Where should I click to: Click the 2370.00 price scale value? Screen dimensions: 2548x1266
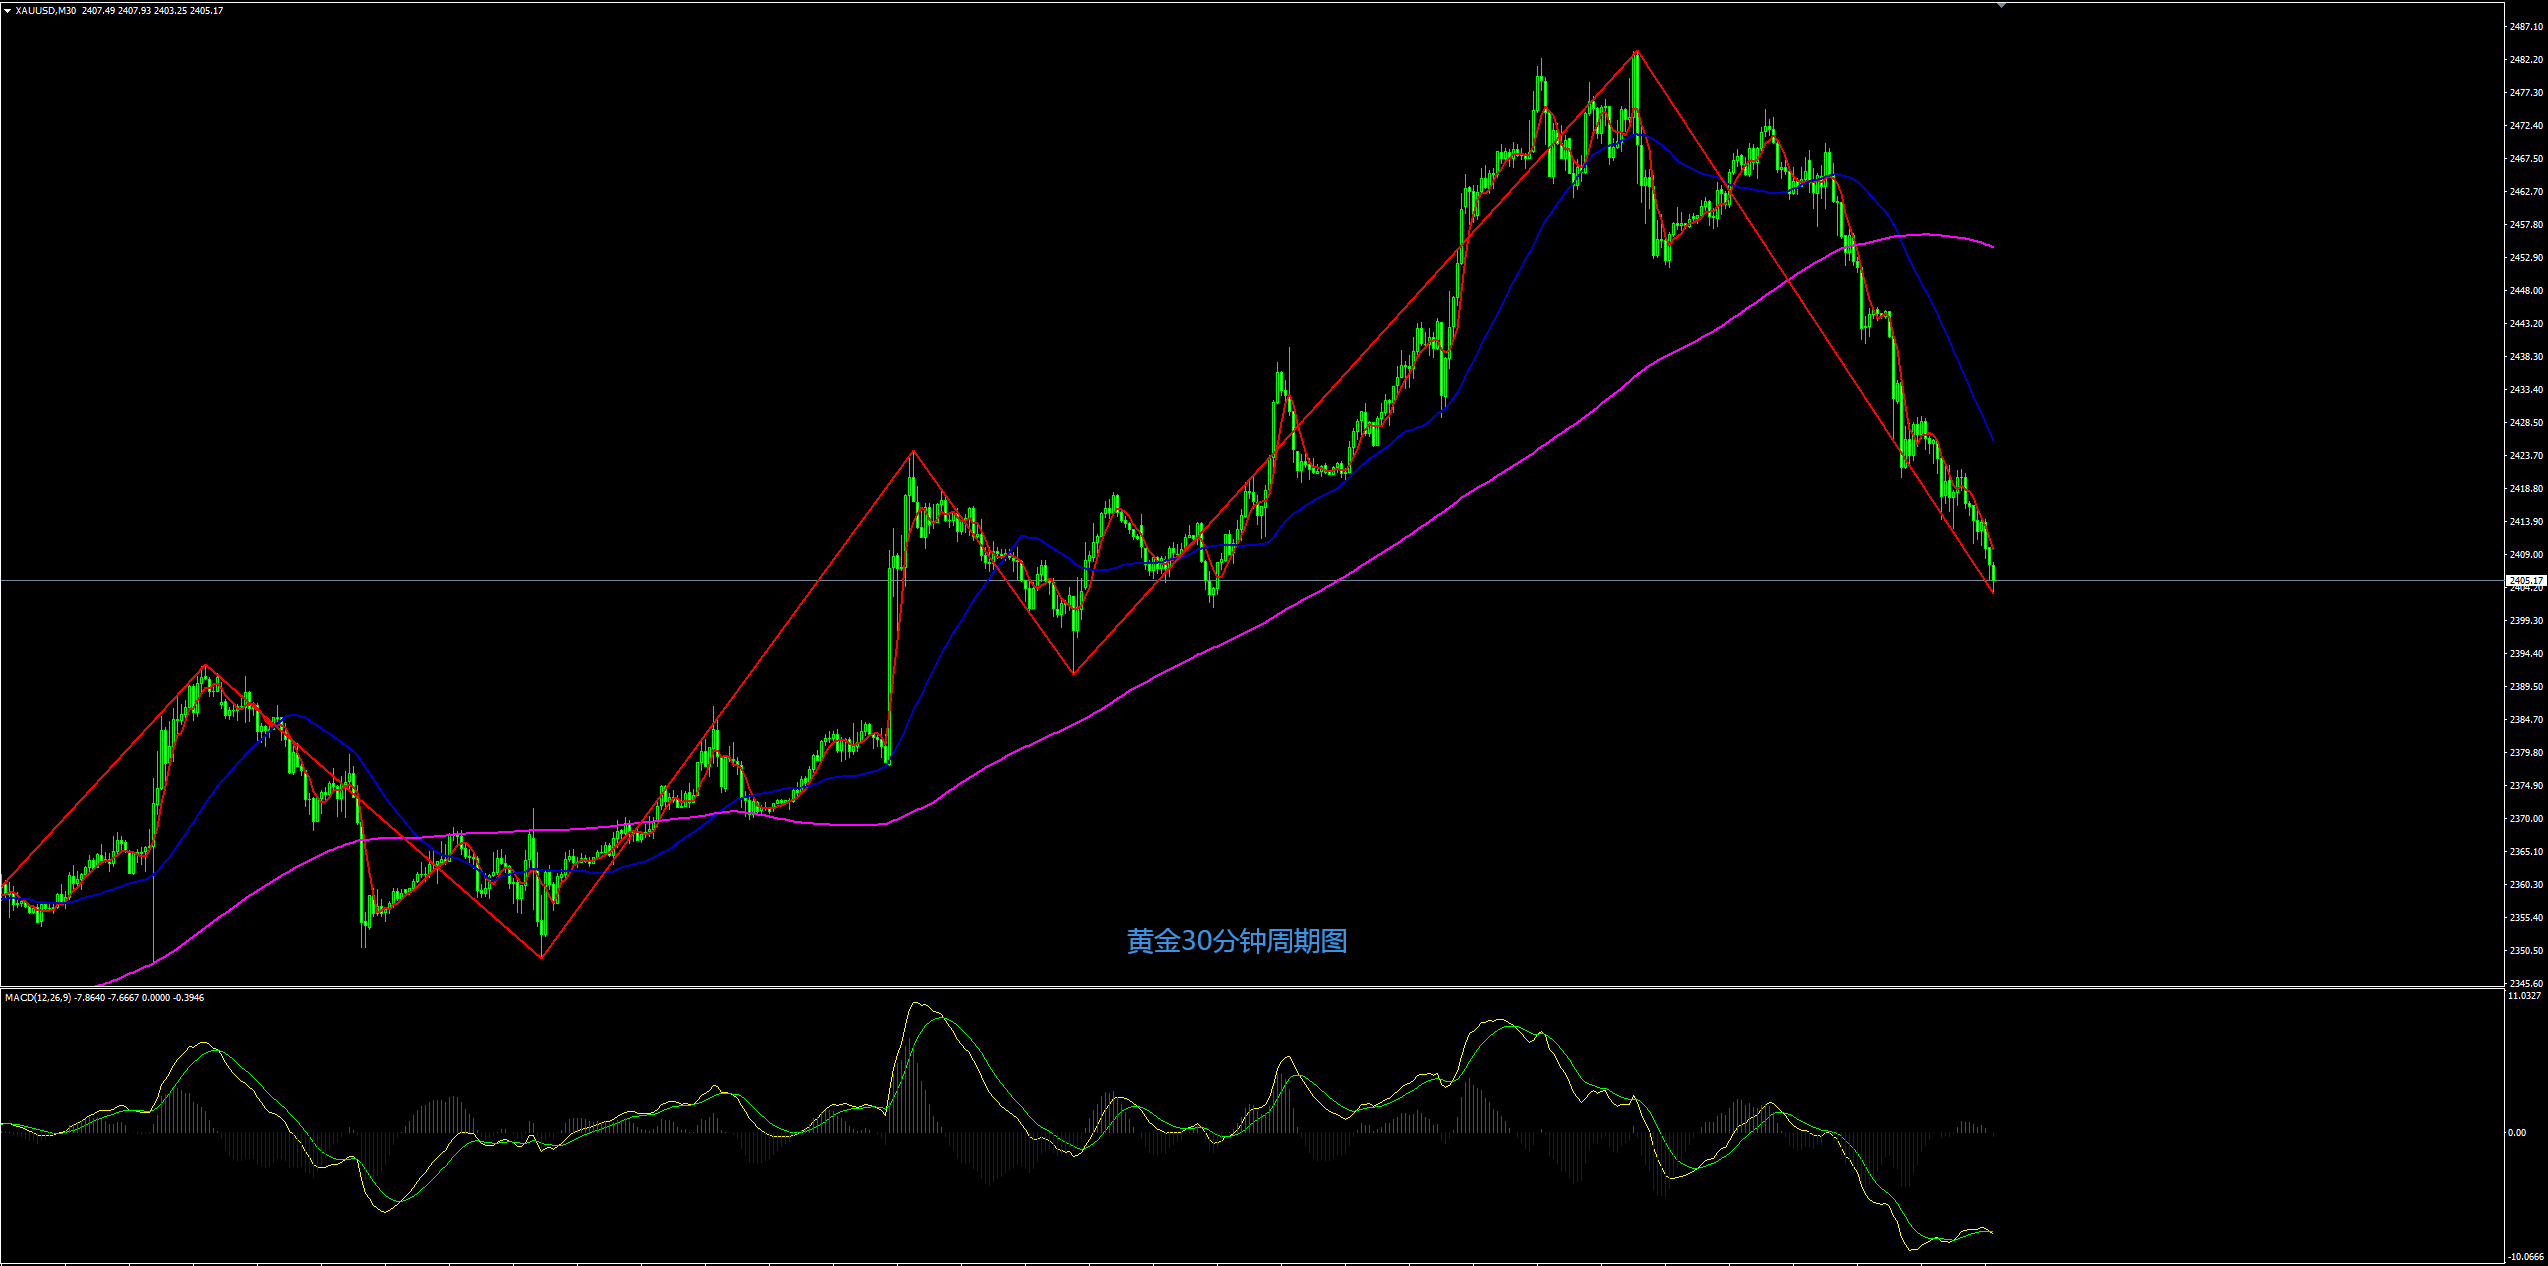(x=2526, y=819)
